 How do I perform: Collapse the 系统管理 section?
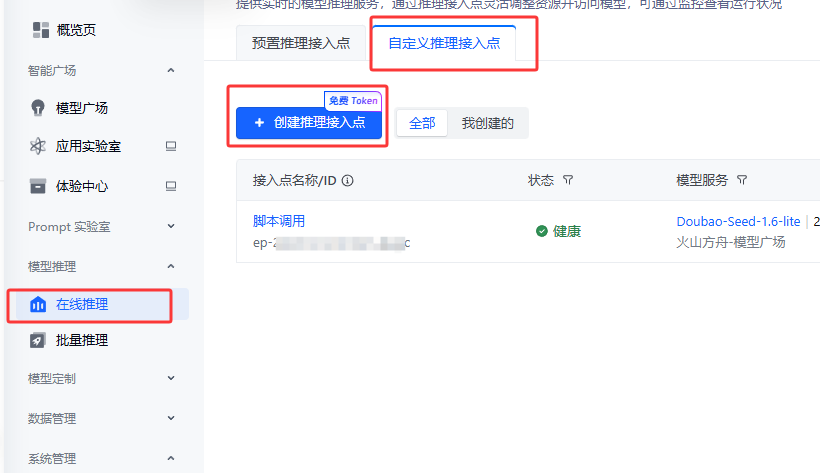pos(171,458)
